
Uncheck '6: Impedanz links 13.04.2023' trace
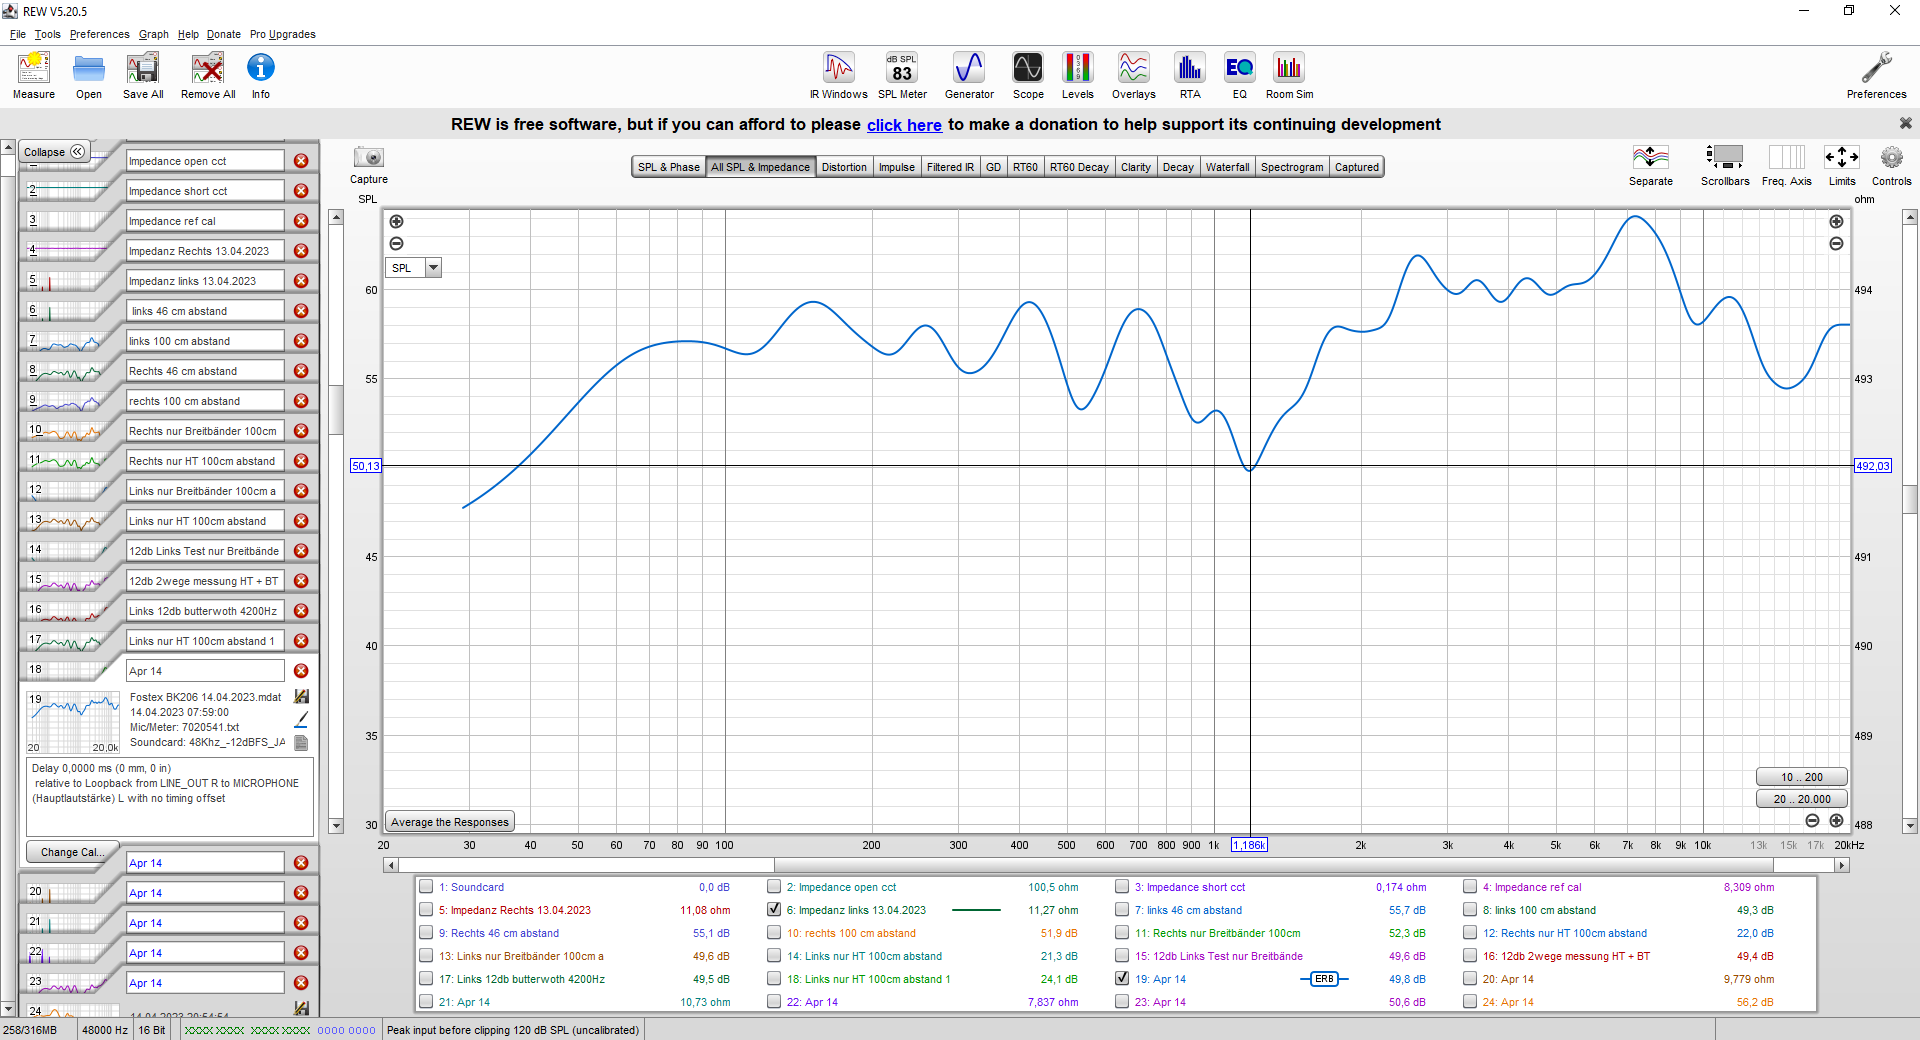point(774,910)
